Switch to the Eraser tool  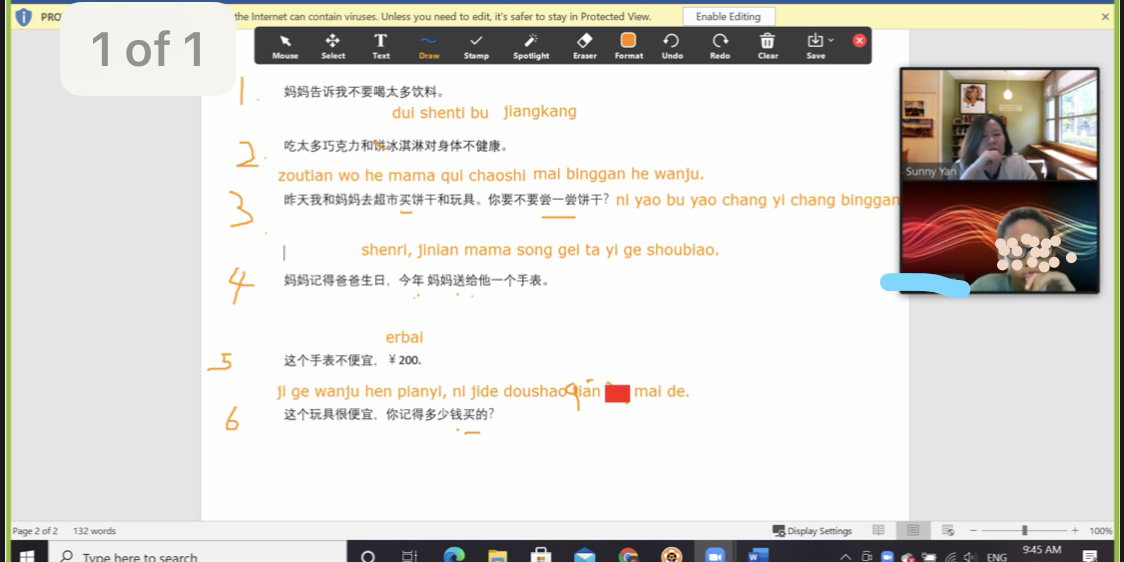pos(585,45)
